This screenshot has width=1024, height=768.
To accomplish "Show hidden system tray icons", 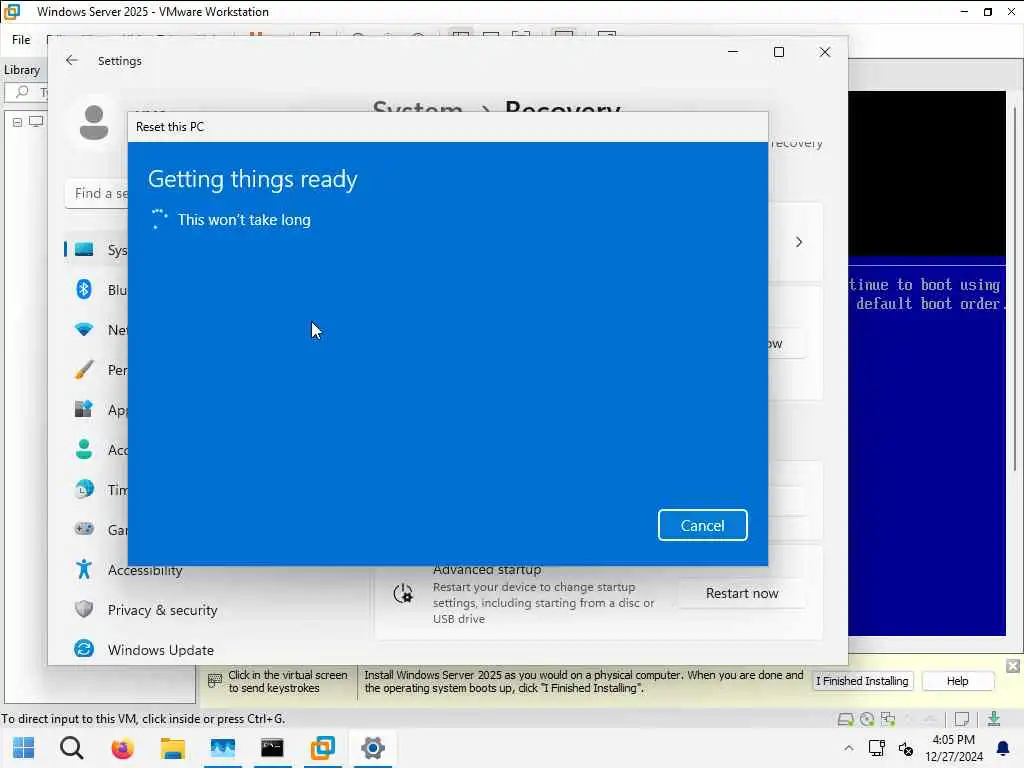I will [848, 748].
